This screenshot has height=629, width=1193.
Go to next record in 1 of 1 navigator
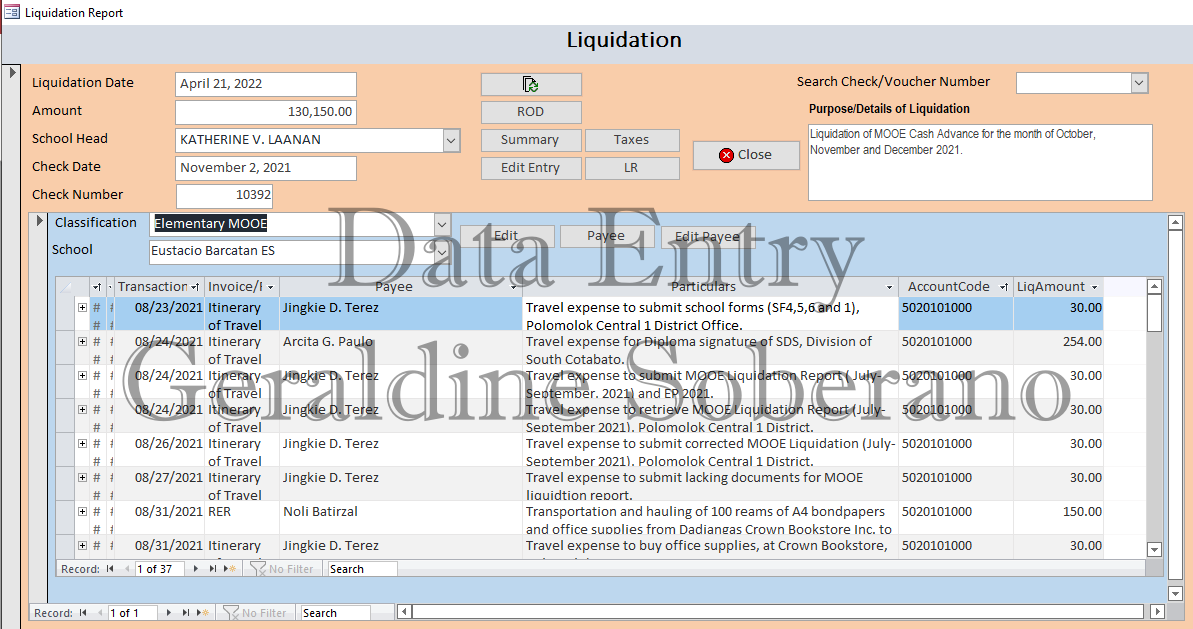[168, 613]
